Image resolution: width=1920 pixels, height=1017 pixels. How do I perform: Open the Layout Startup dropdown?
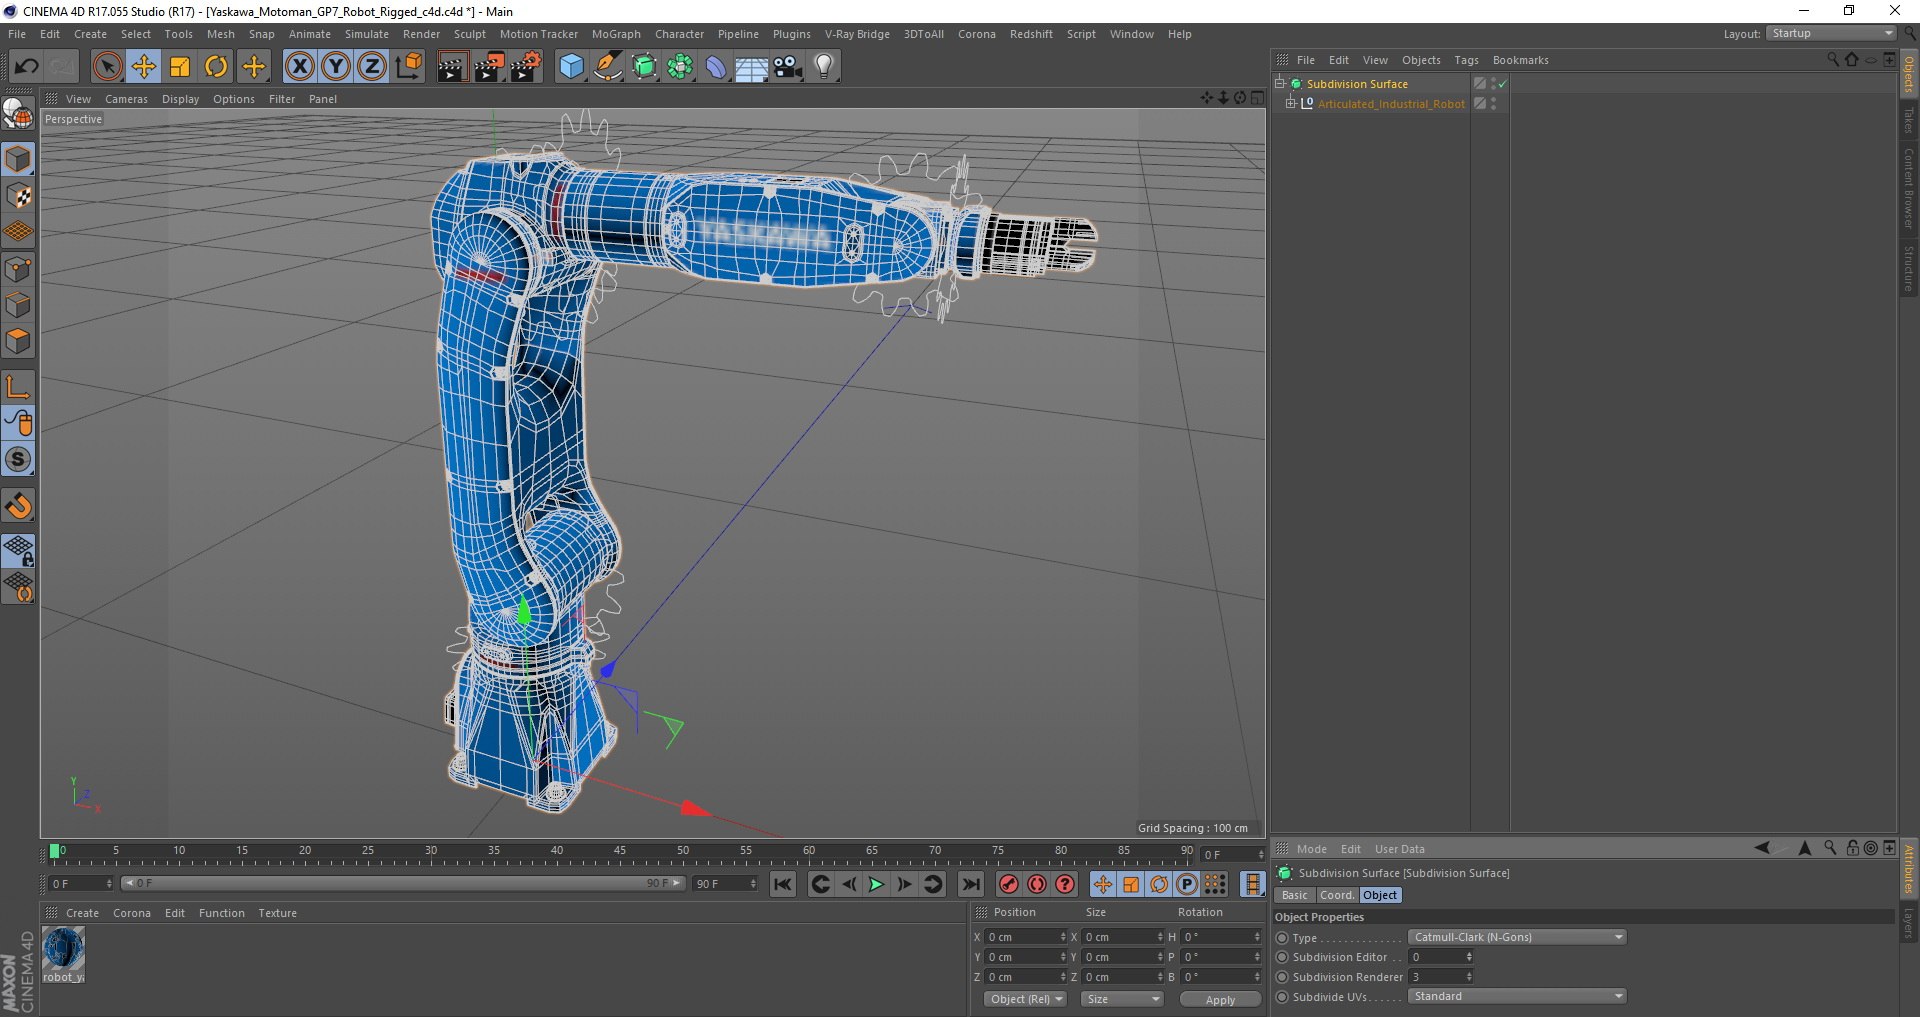tap(1831, 33)
